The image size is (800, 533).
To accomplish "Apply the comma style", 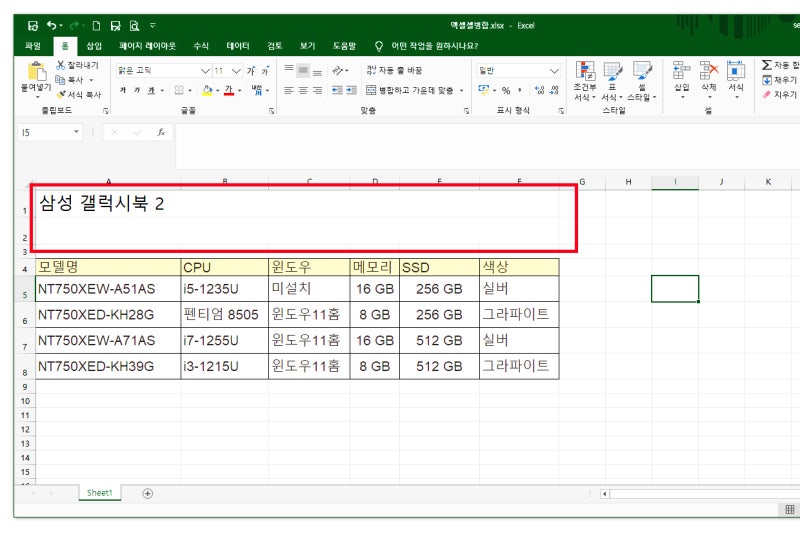I will [x=520, y=90].
